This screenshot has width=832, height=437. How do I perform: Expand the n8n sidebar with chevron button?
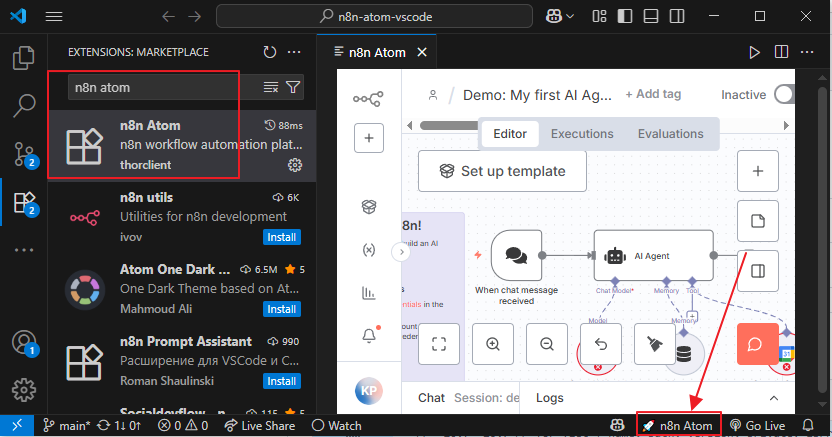[402, 252]
